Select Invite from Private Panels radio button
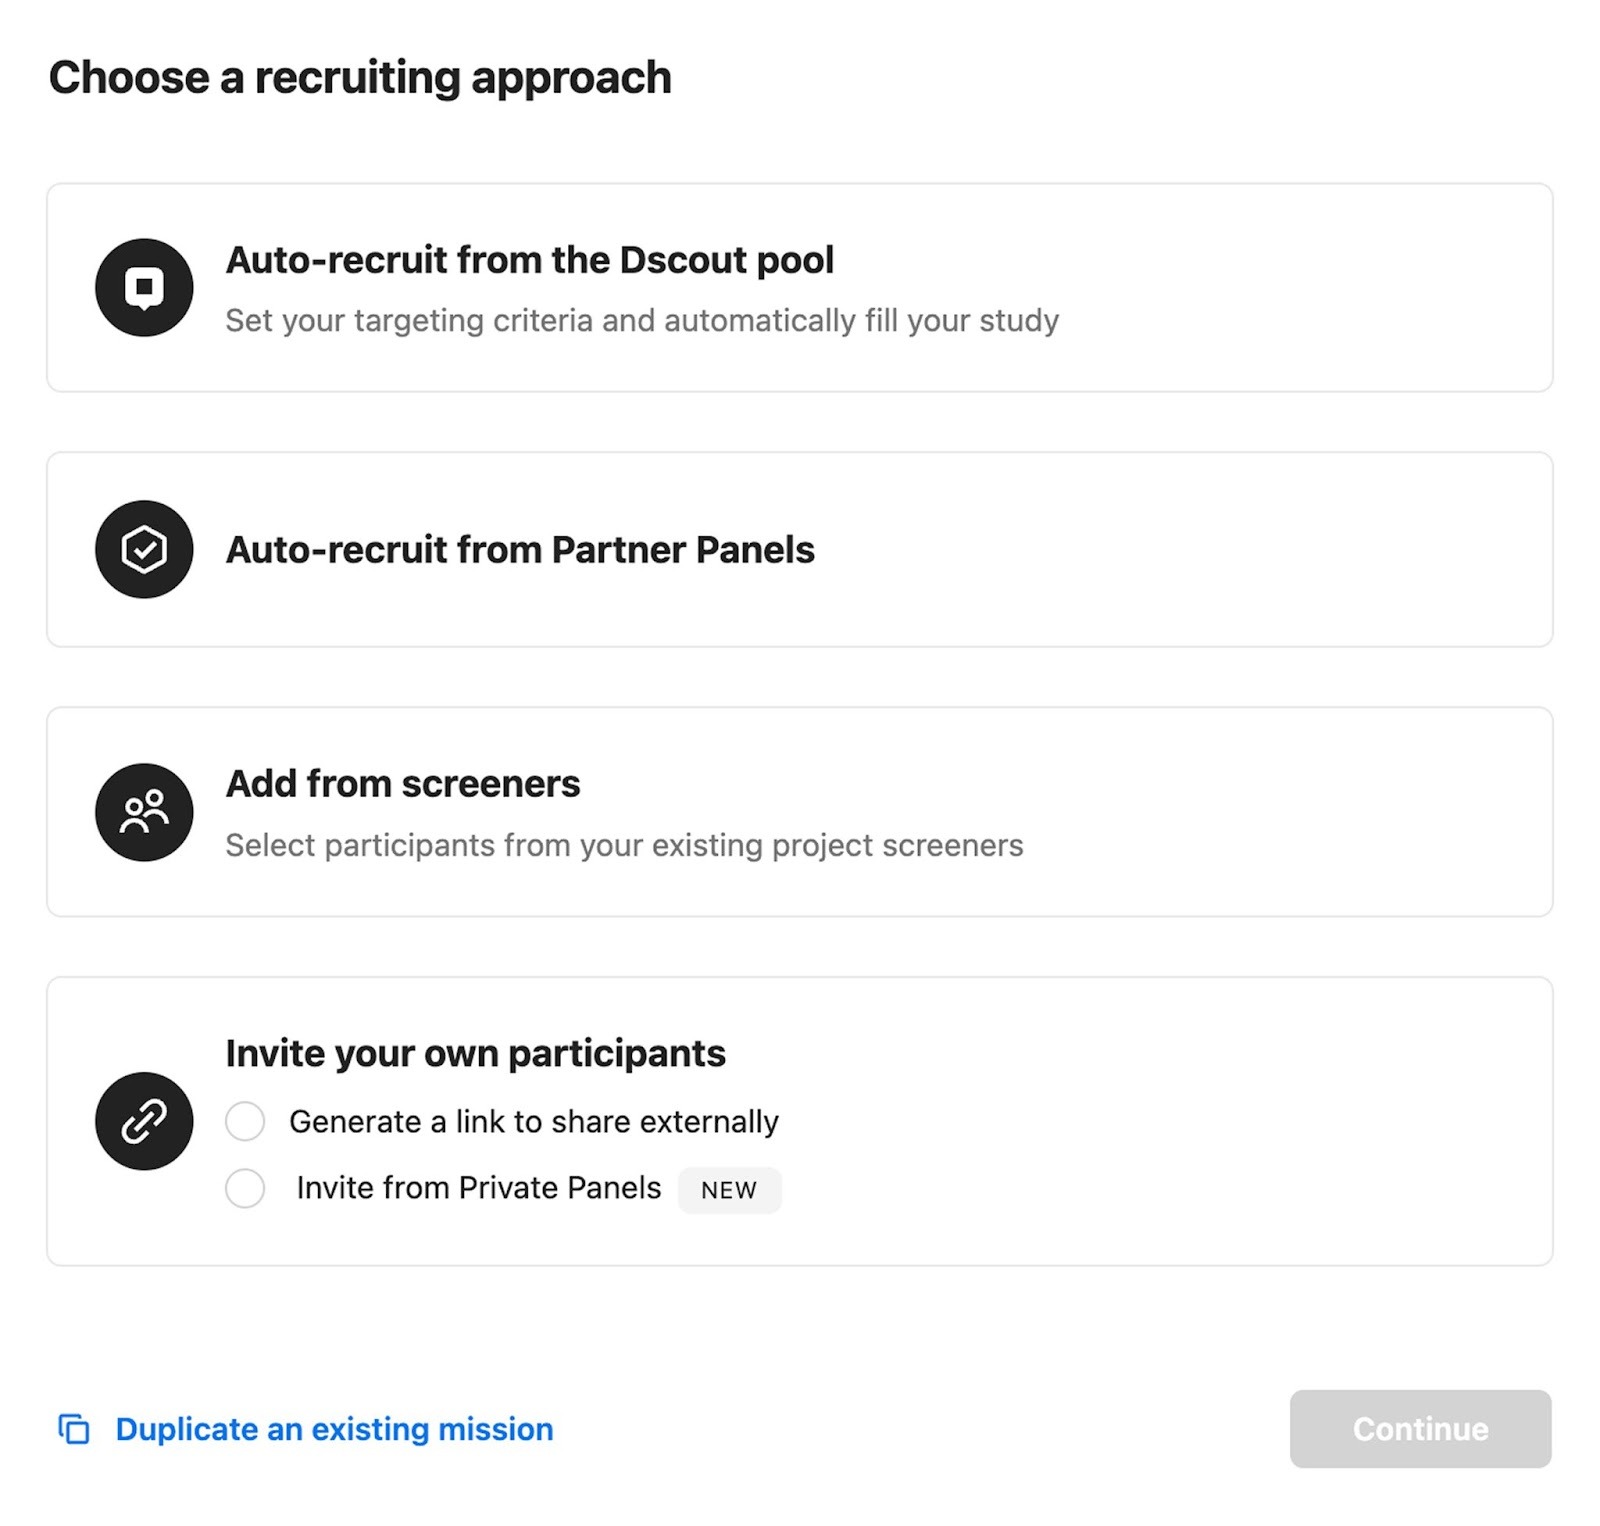This screenshot has height=1526, width=1600. tap(245, 1189)
